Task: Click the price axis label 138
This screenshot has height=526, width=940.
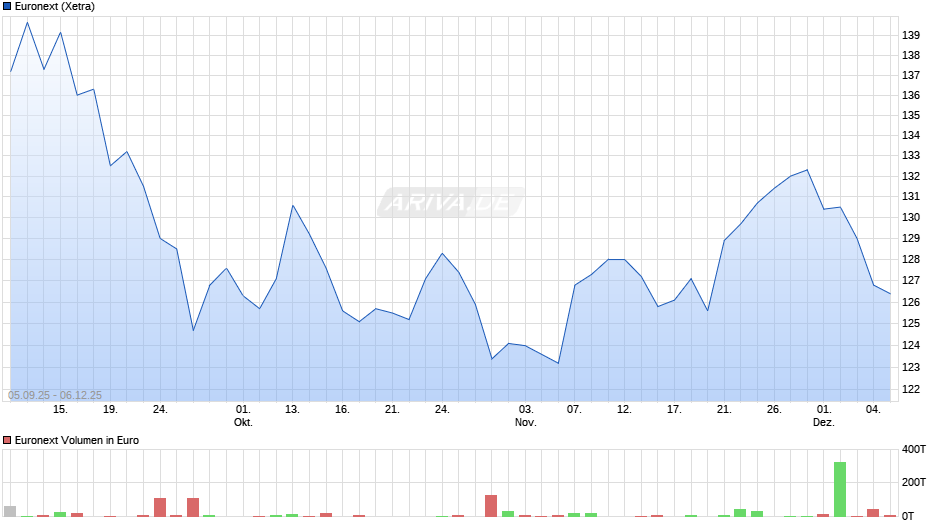Action: click(911, 55)
